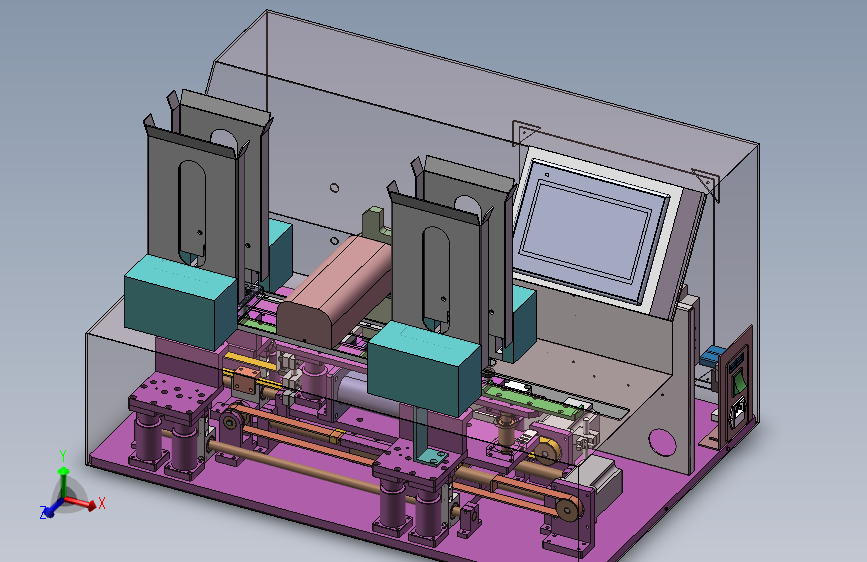Select the green rocker power switch on the side panel

coord(739,383)
